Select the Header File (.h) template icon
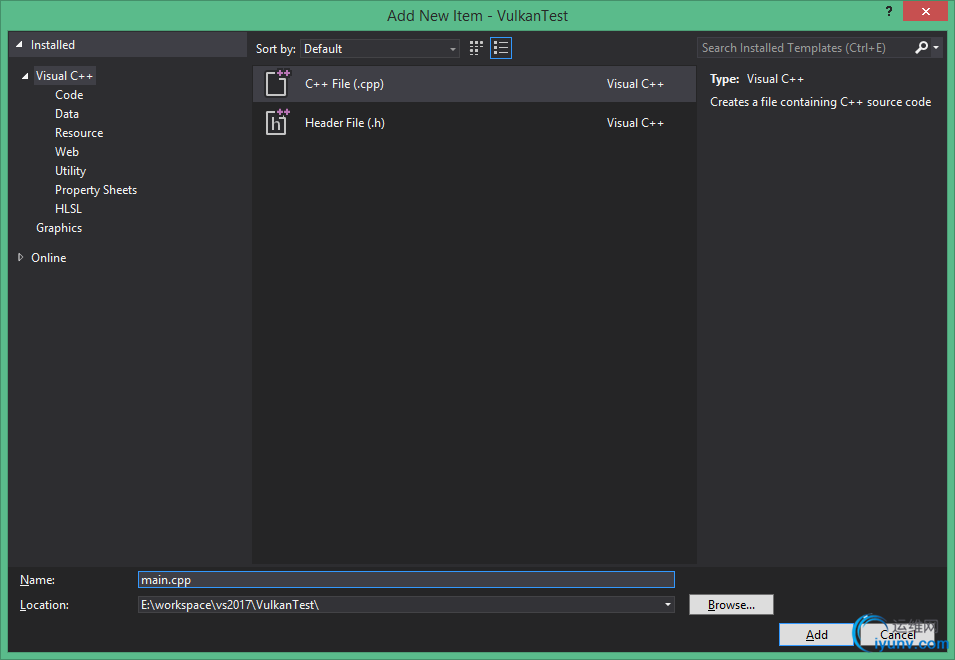Screen dimensions: 955x660 click(x=277, y=122)
